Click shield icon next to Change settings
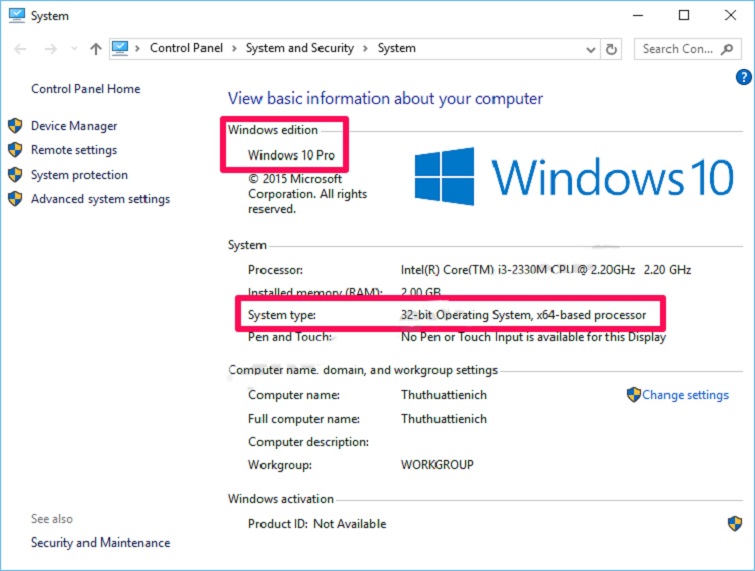Screen dimensions: 755x571 (x=634, y=394)
